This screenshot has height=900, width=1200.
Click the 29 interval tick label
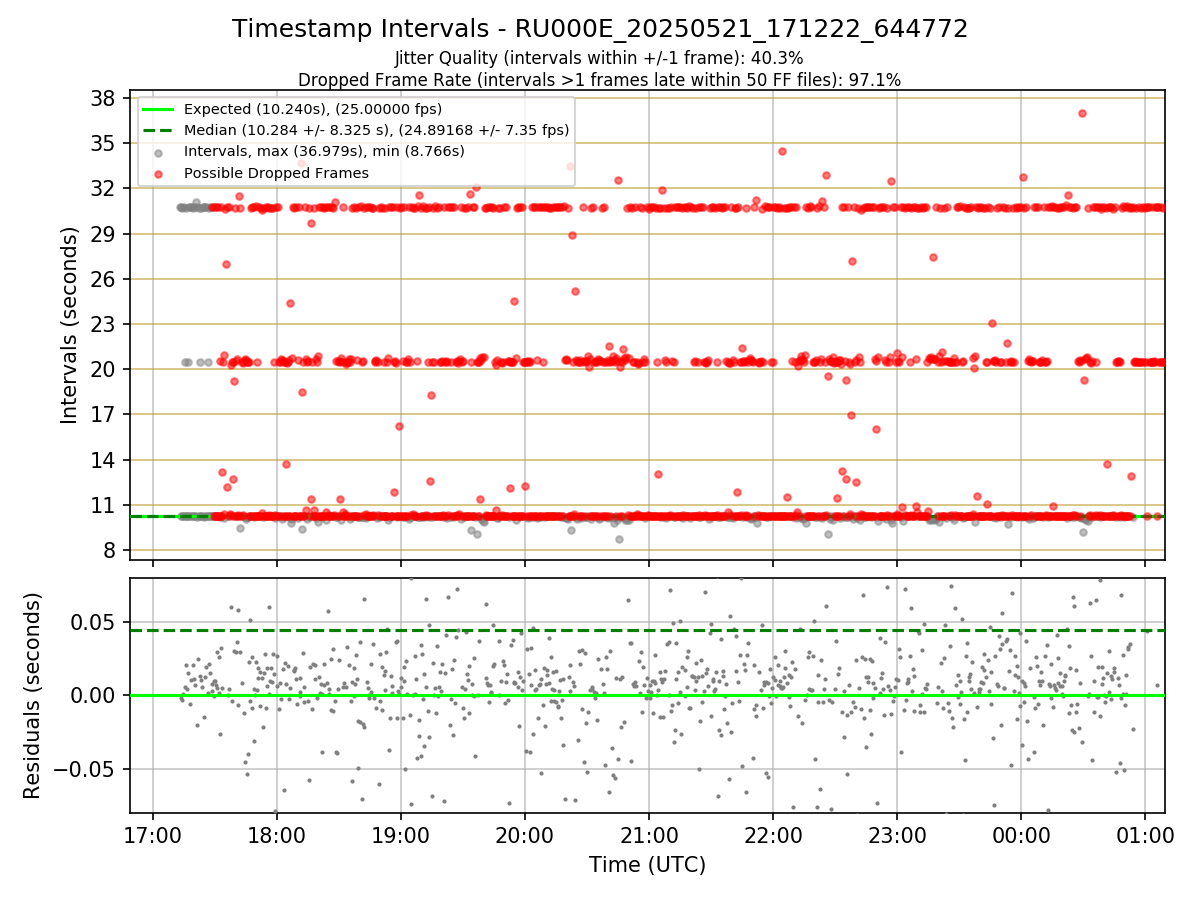point(103,234)
